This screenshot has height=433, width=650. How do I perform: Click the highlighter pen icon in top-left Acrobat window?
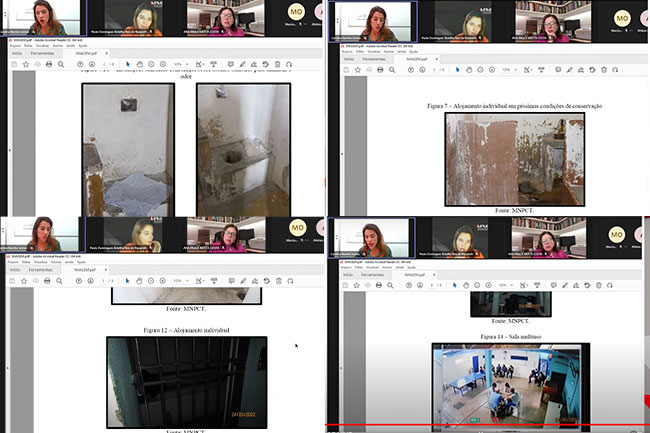(243, 64)
